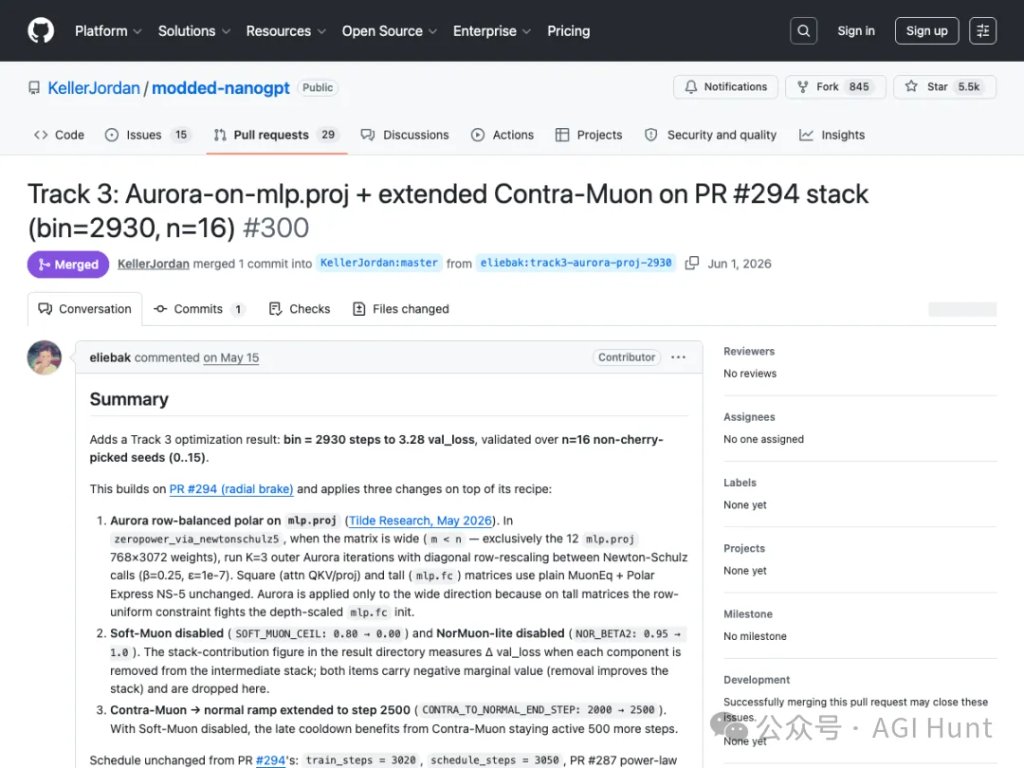The image size is (1024, 768).
Task: Open the eliebak:track3-aurora-proj-2930 branch link
Action: point(576,263)
